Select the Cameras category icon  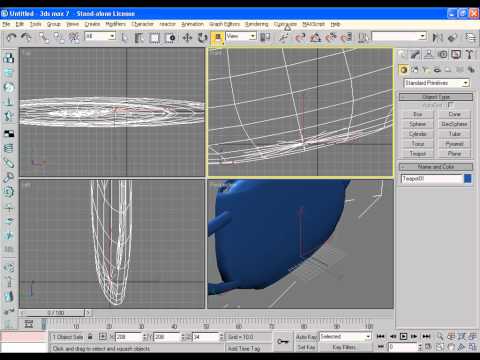[x=437, y=70]
